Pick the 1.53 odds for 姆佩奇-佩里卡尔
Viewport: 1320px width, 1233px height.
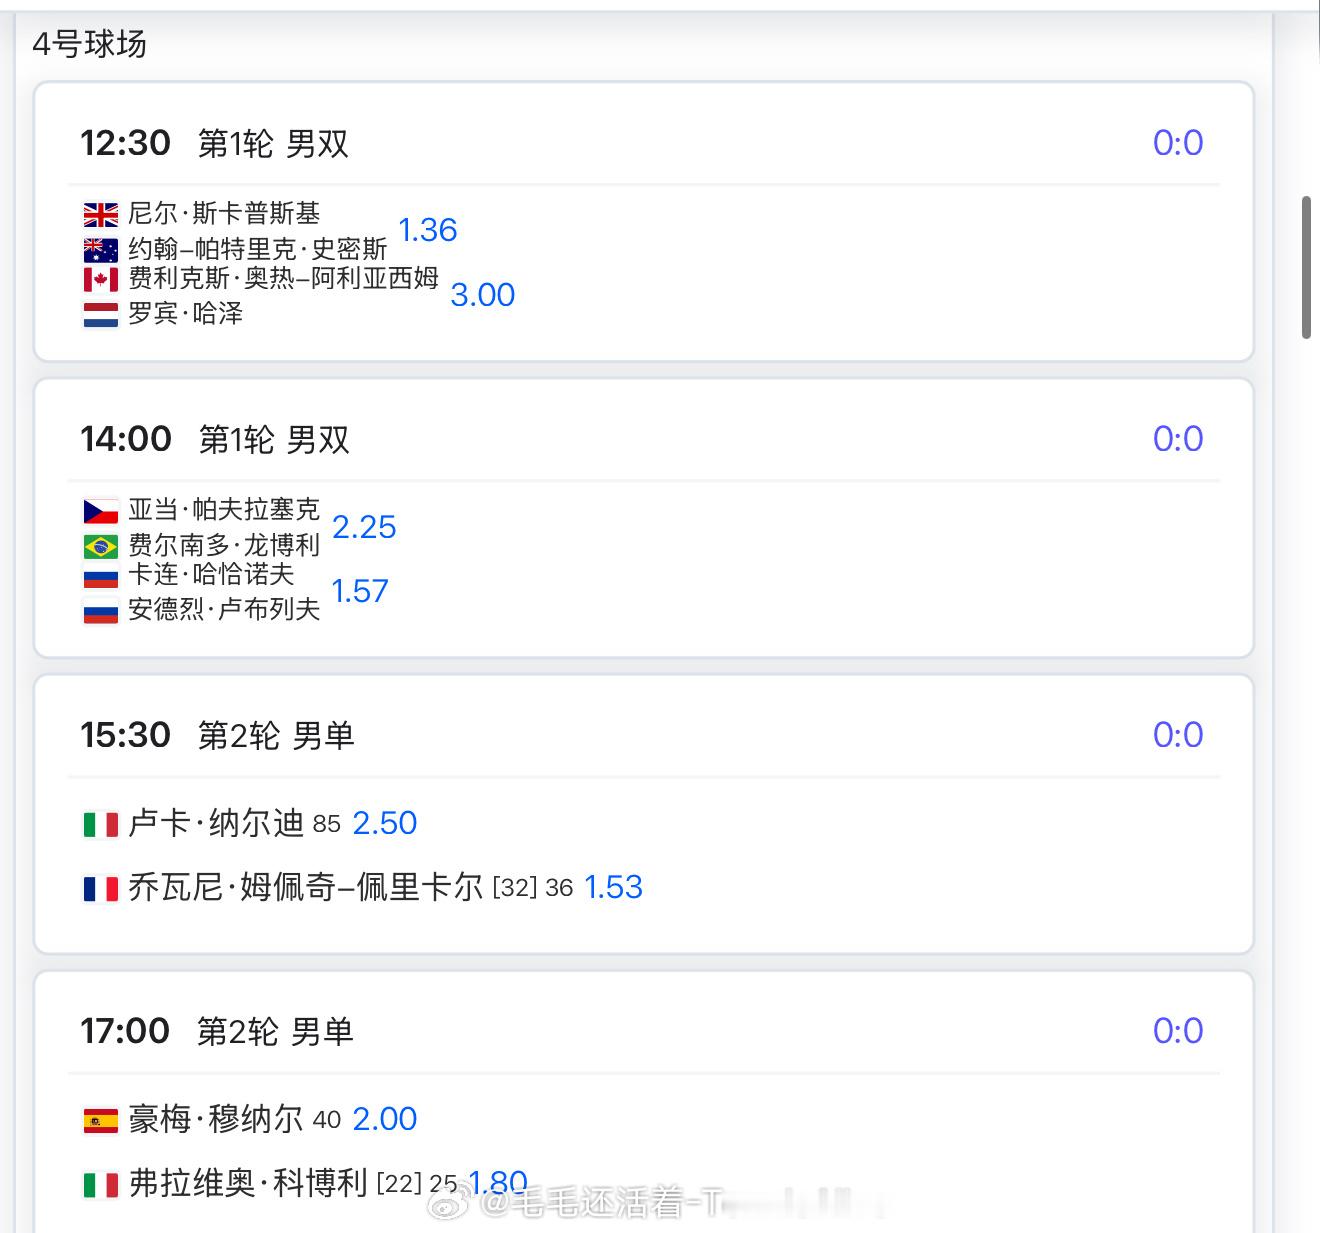613,887
